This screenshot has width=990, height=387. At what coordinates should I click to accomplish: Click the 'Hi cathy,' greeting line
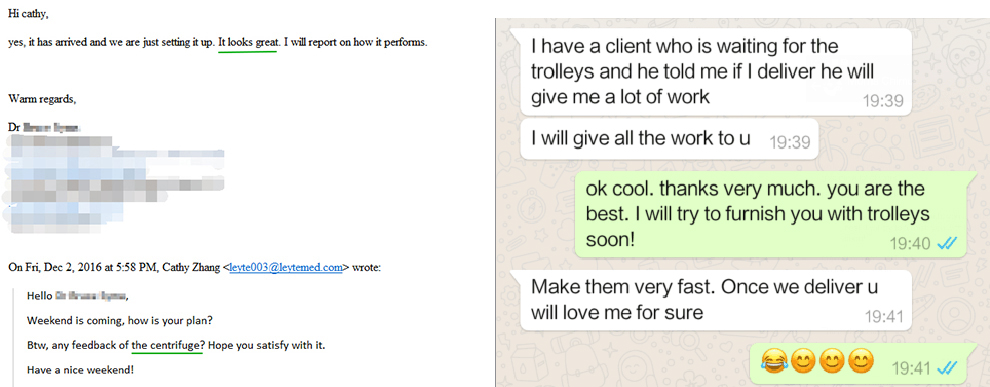pos(27,14)
